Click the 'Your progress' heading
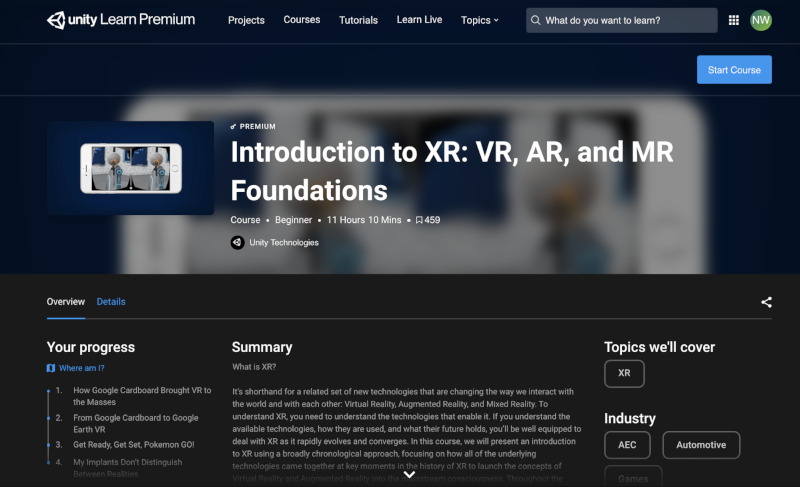This screenshot has height=487, width=800. coord(91,347)
